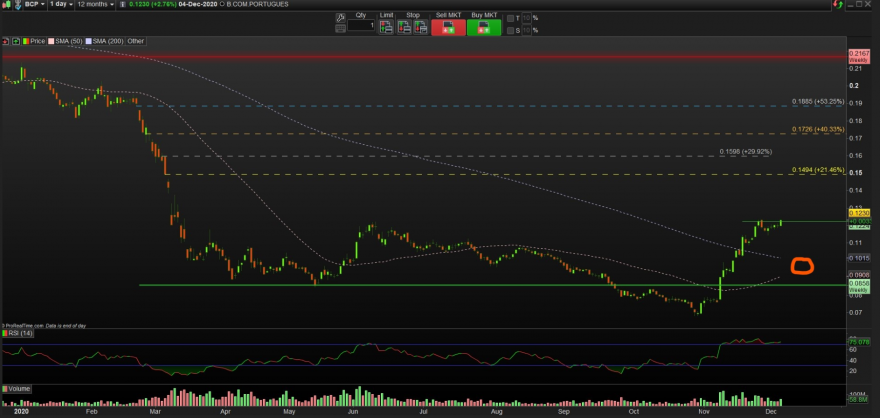
Task: Enable the T percent checkbox
Action: 510,18
